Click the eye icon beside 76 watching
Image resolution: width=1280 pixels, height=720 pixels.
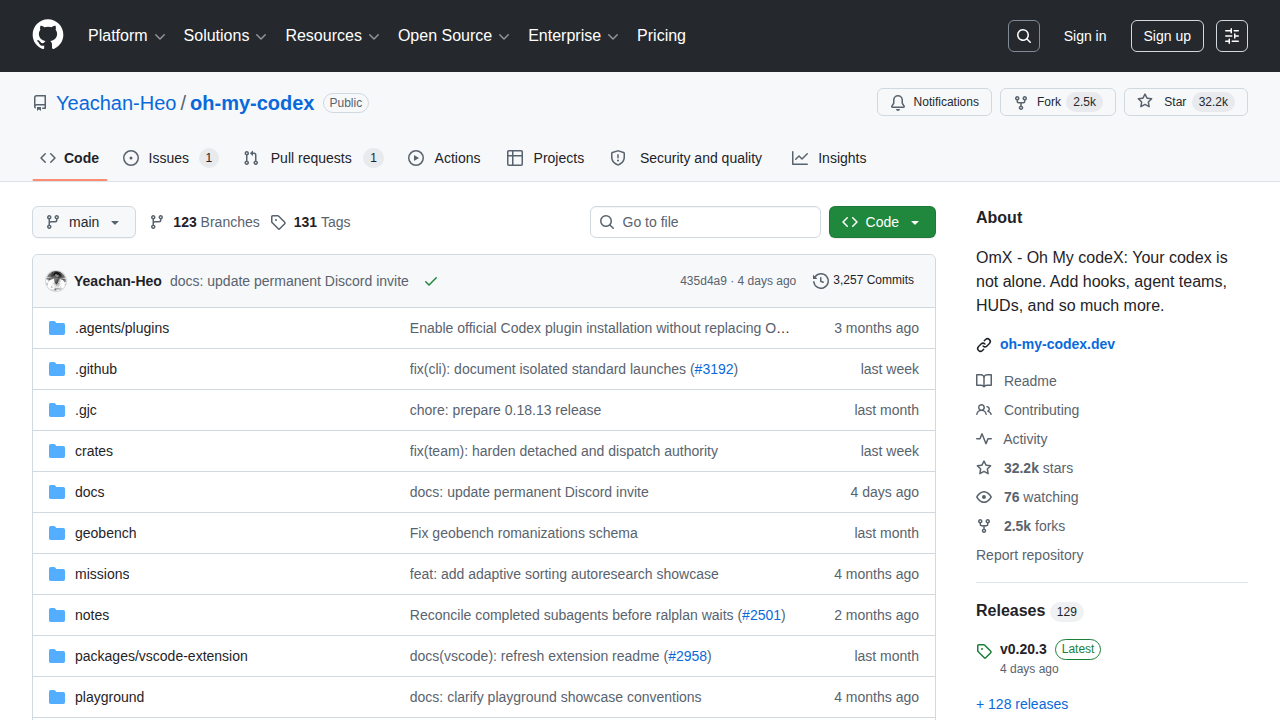click(984, 497)
